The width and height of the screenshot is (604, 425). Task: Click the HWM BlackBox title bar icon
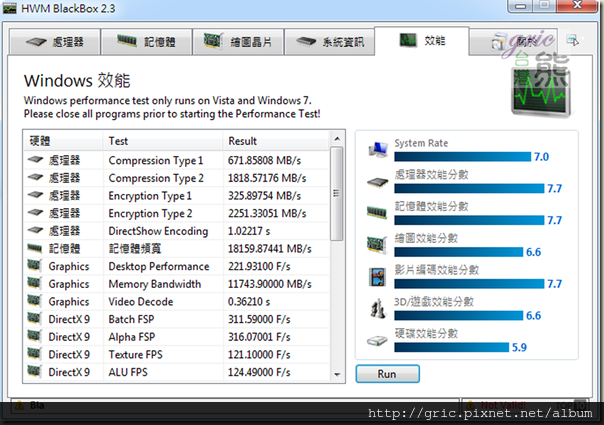click(10, 8)
